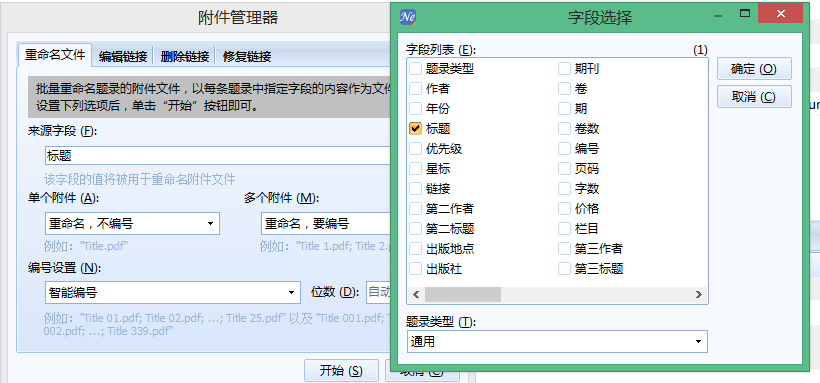The image size is (820, 383).
Task: Enable the 年份 field checkbox
Action: (415, 108)
